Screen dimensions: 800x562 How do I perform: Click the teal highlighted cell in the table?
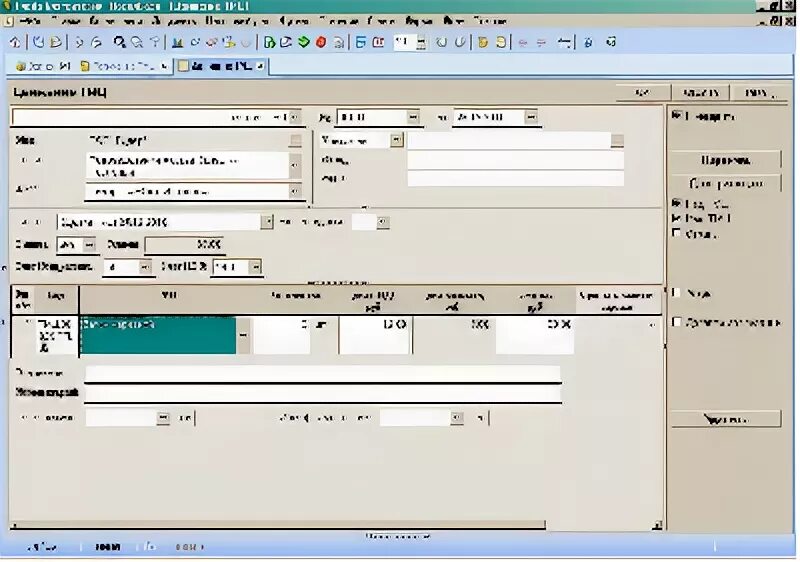pos(158,335)
